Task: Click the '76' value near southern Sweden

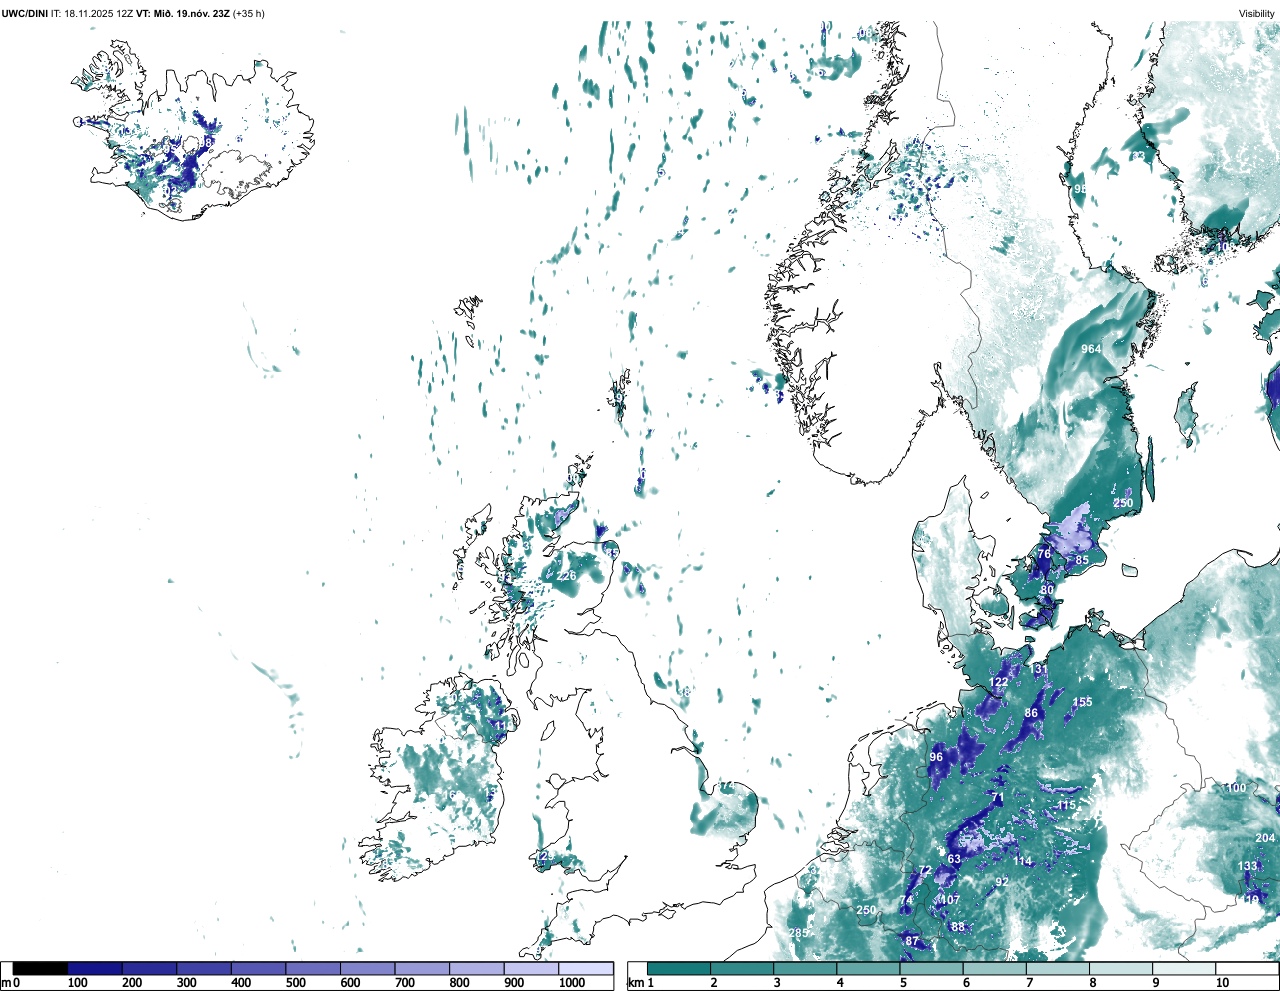Action: click(1044, 554)
